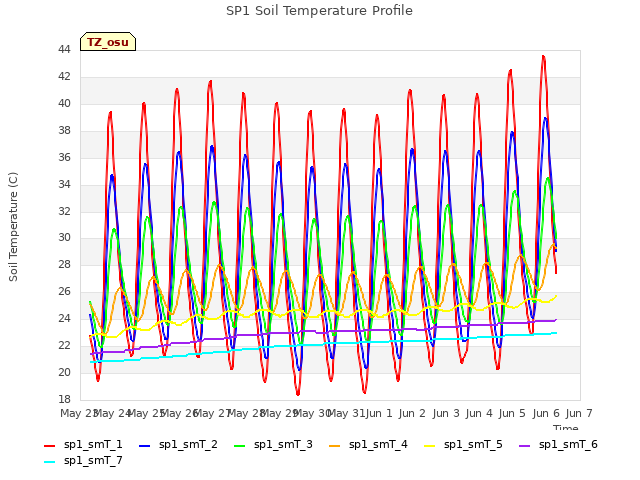This screenshot has height=480, width=640.
Task: Click the yellow sp1_smT_5 legend swatch
Action: point(429,446)
